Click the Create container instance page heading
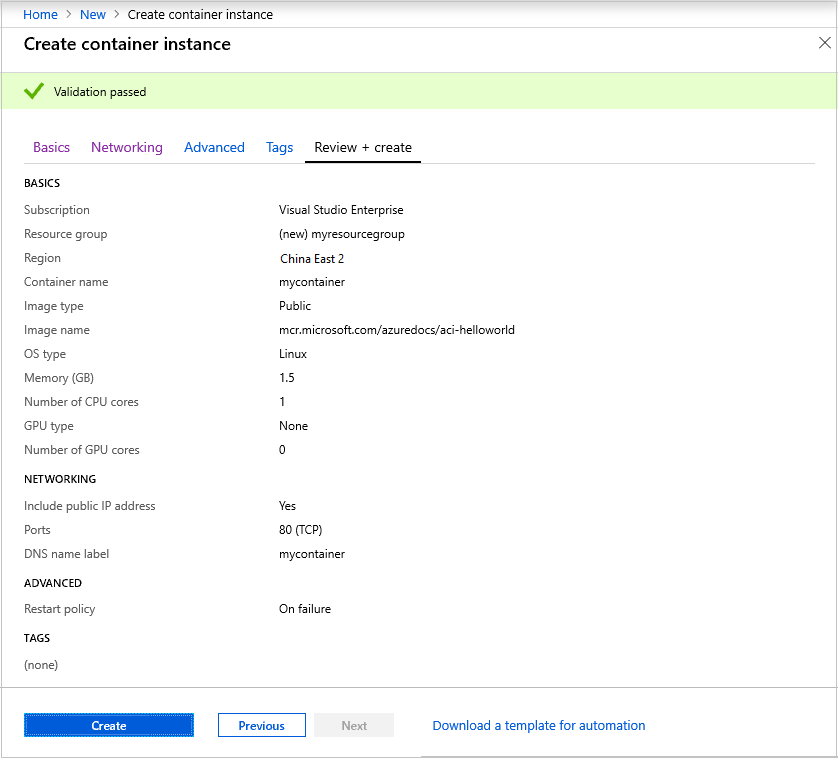 127,44
